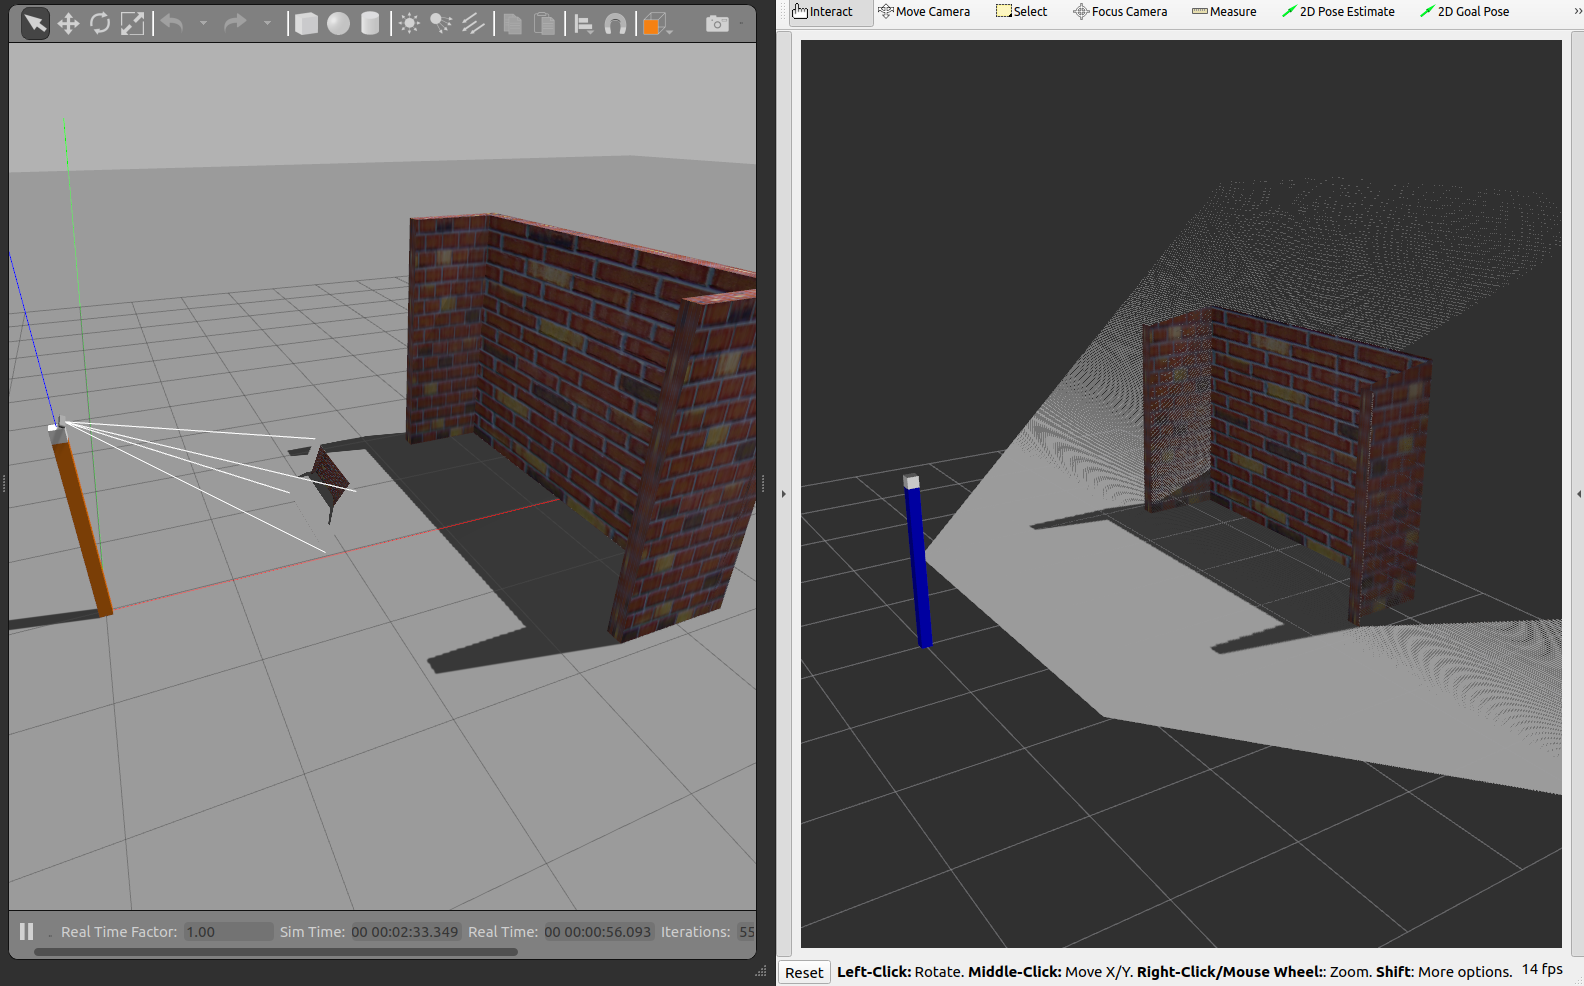Click the blue pole in RViz view
1584x986 pixels.
coord(918,566)
